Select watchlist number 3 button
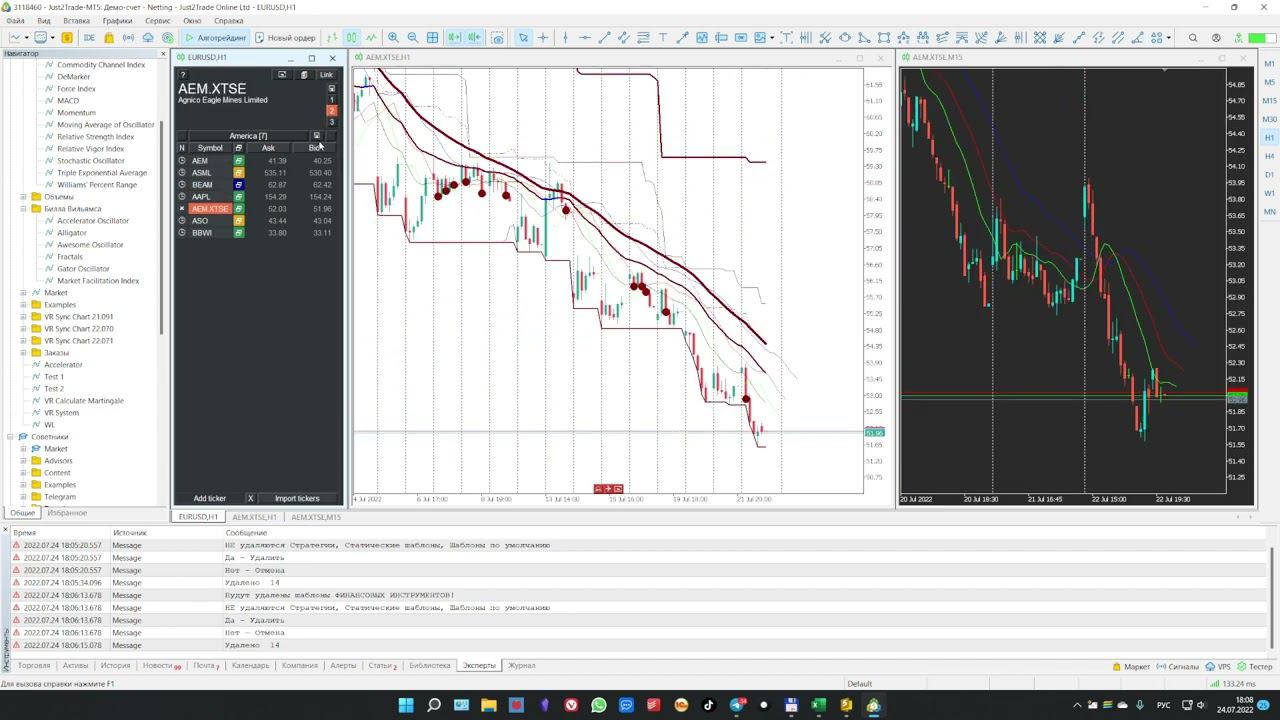The height and width of the screenshot is (720, 1280). pos(332,121)
